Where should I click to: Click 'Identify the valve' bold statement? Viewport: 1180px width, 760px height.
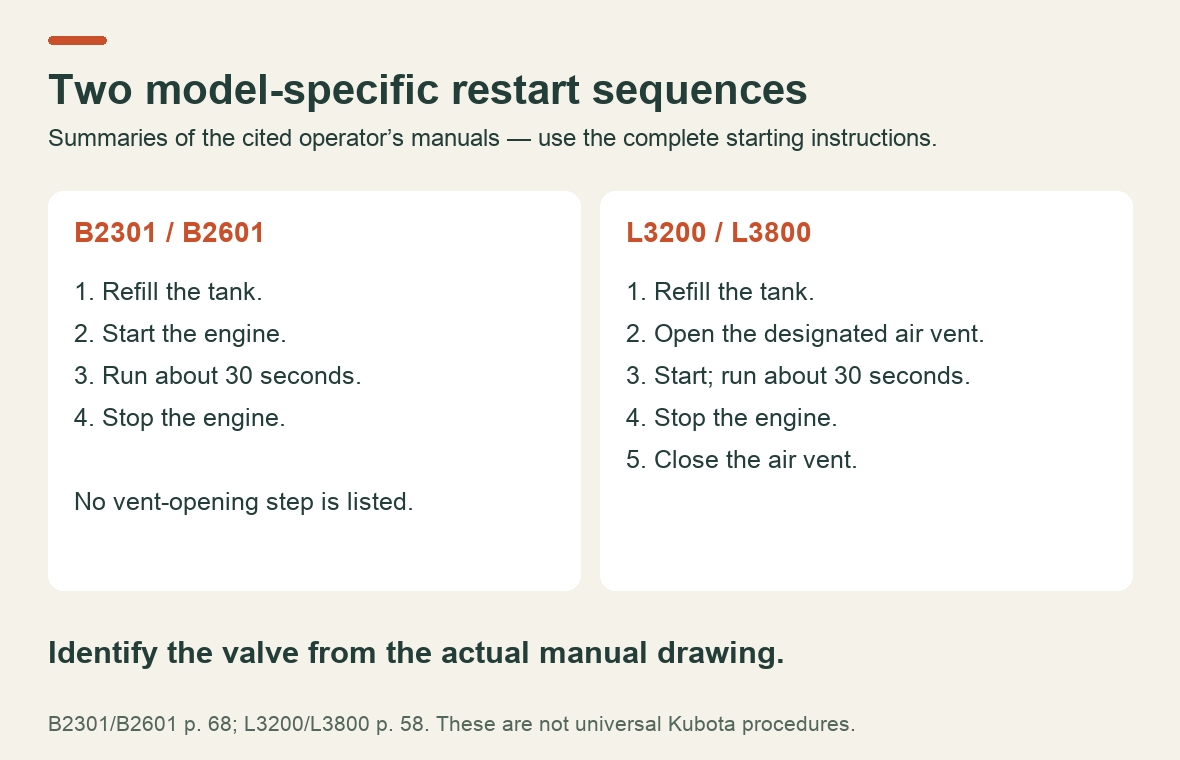coord(416,653)
